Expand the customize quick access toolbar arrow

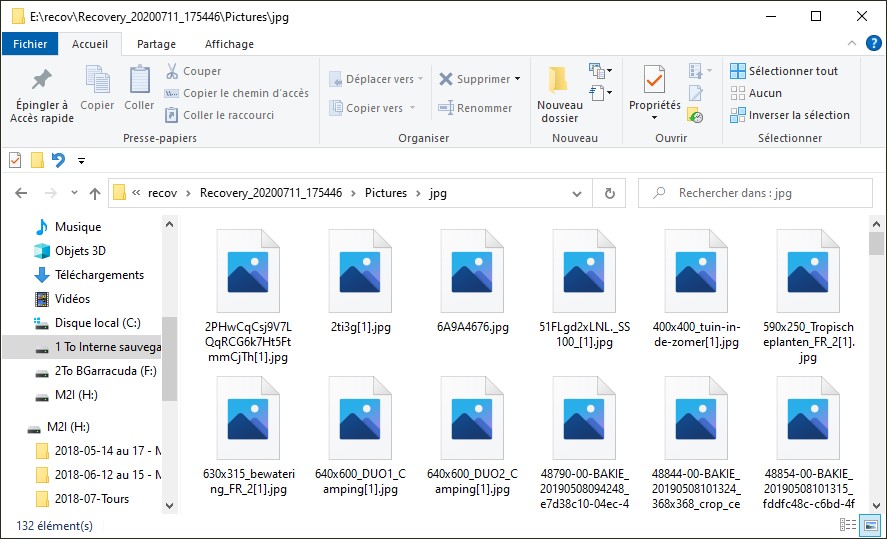(81, 161)
